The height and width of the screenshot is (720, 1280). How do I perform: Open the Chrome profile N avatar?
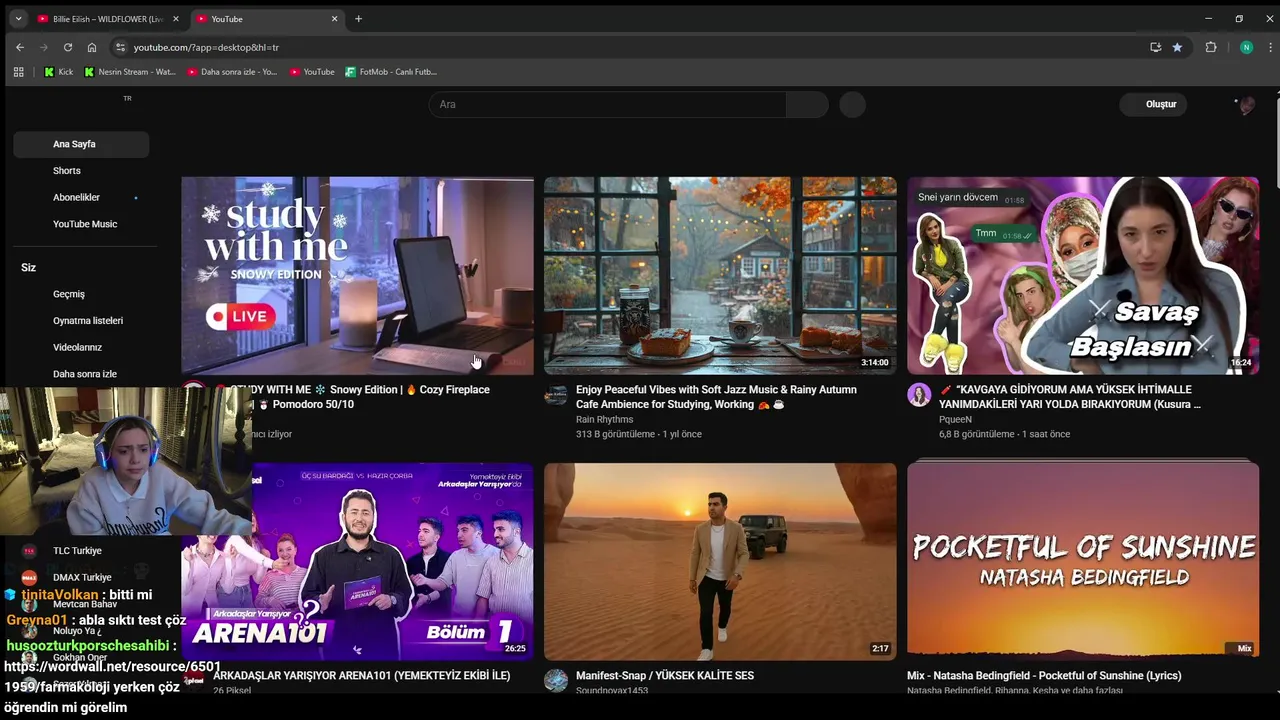pos(1246,47)
